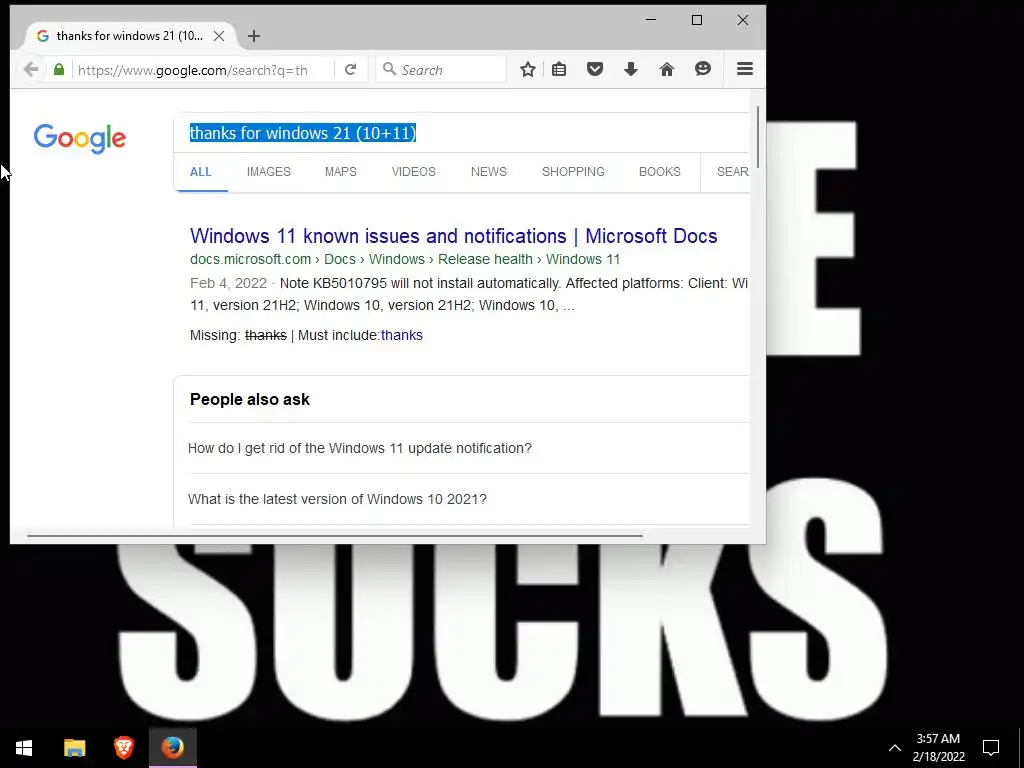Open the taskbar clock showing 3:57 AM
This screenshot has width=1024, height=768.
[938, 748]
